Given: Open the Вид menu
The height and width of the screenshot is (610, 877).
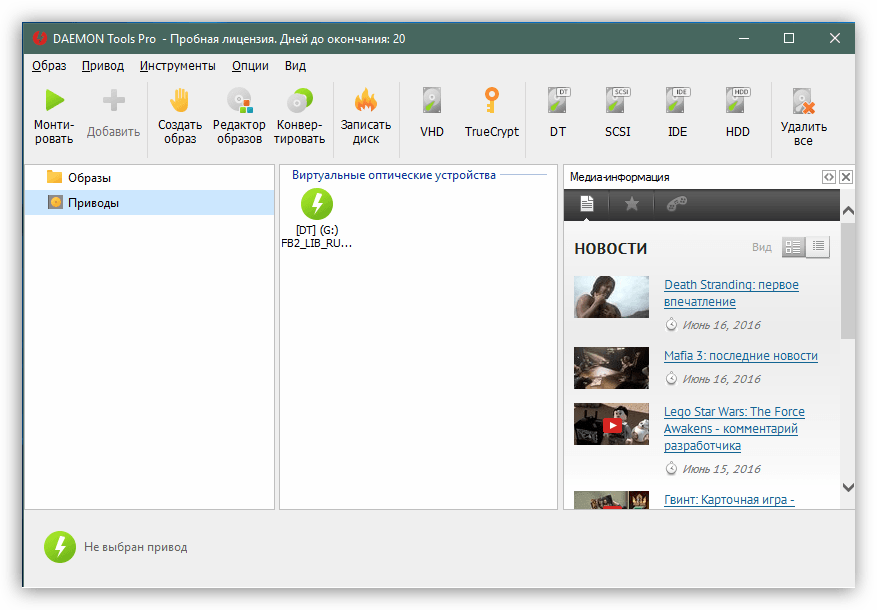Looking at the screenshot, I should pos(295,66).
